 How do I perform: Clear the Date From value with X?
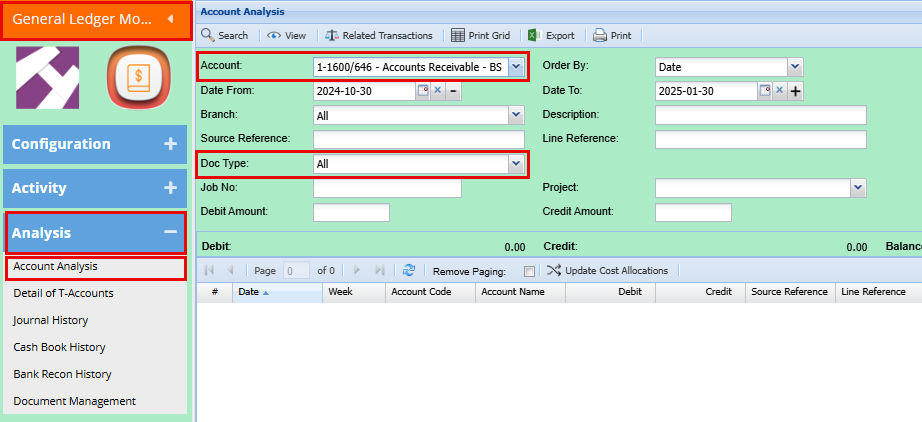point(437,91)
